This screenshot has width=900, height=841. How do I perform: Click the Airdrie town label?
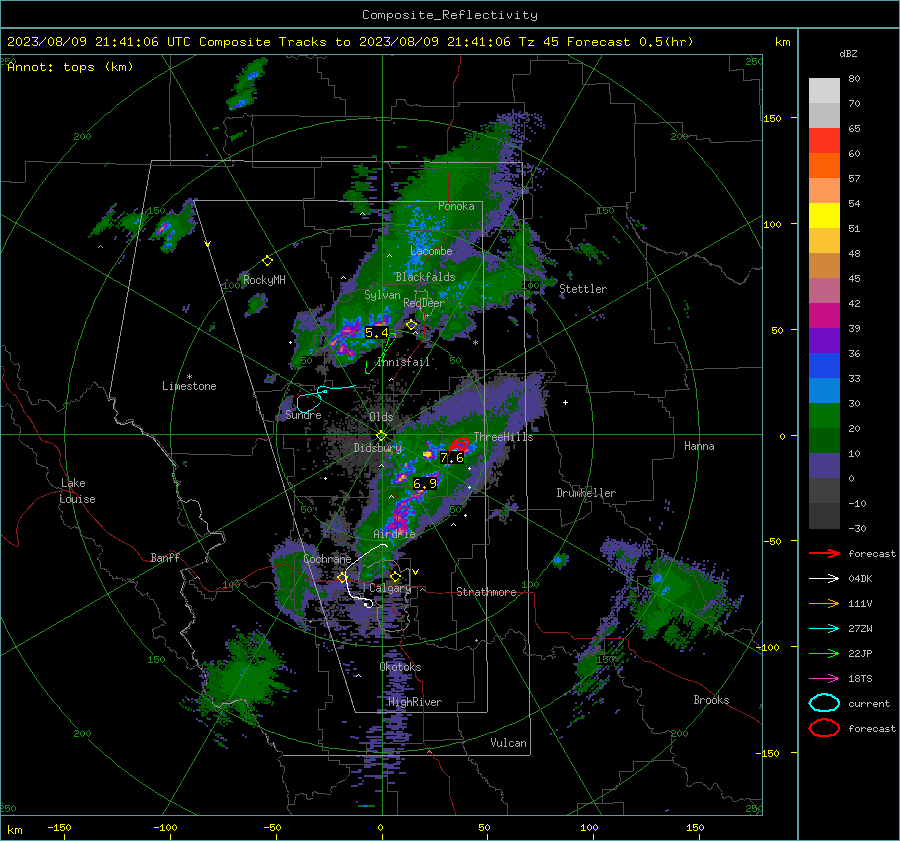pyautogui.click(x=394, y=534)
